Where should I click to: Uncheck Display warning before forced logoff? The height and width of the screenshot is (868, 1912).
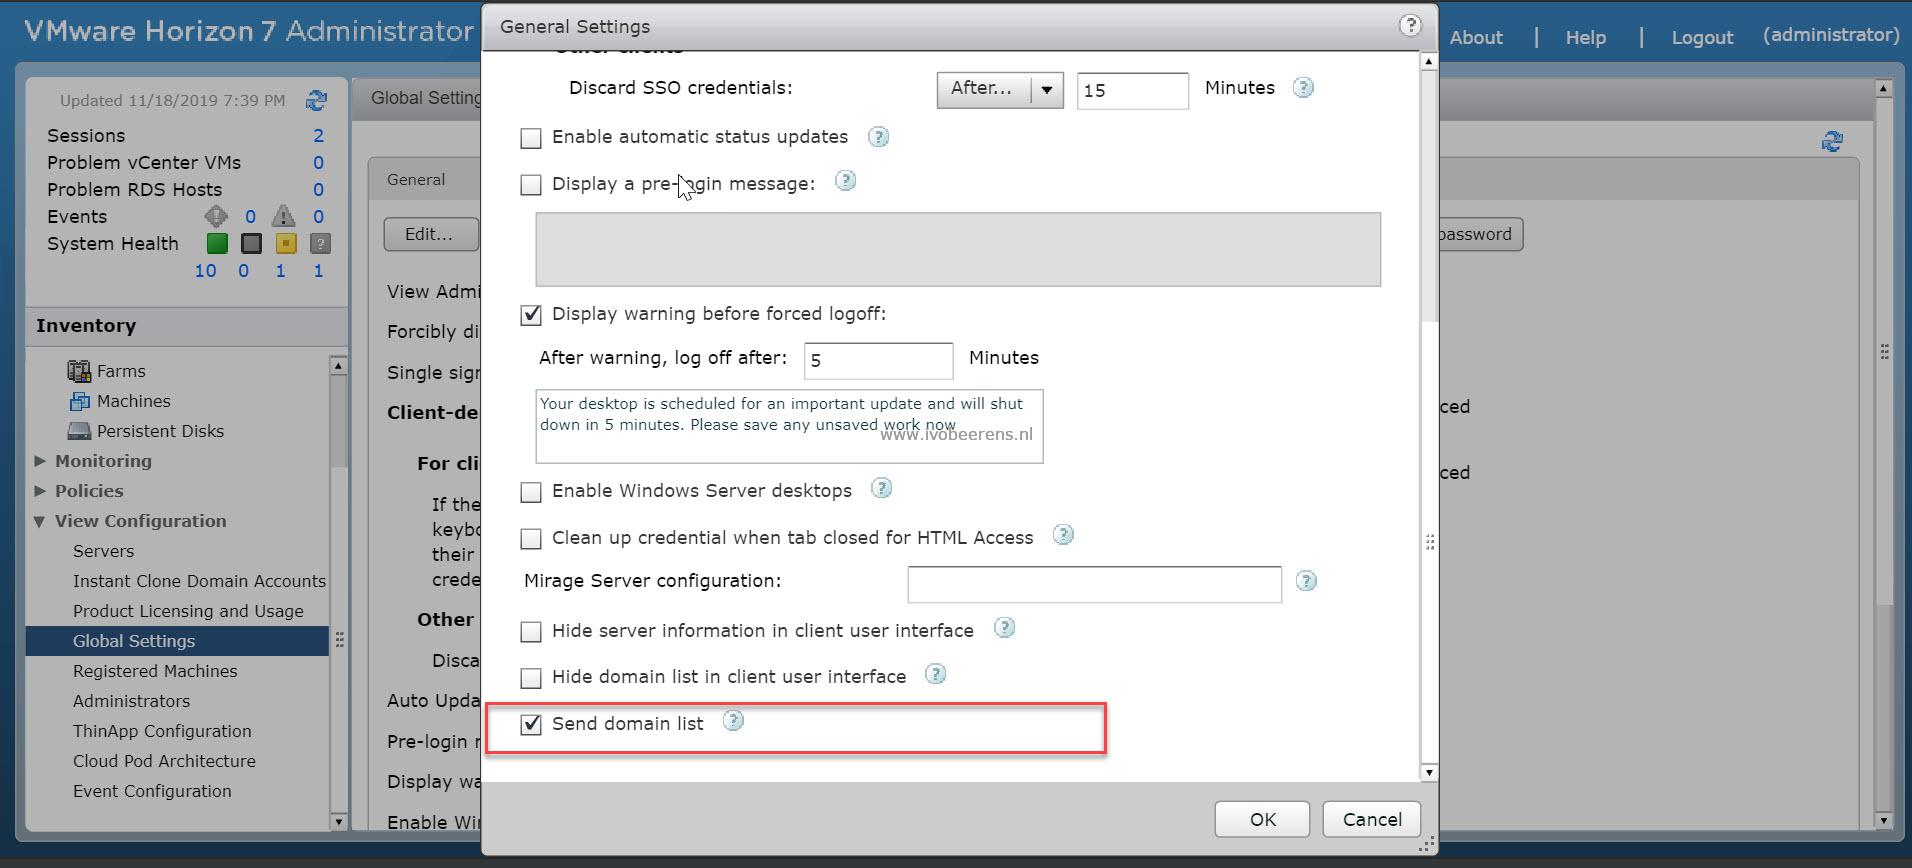point(531,315)
